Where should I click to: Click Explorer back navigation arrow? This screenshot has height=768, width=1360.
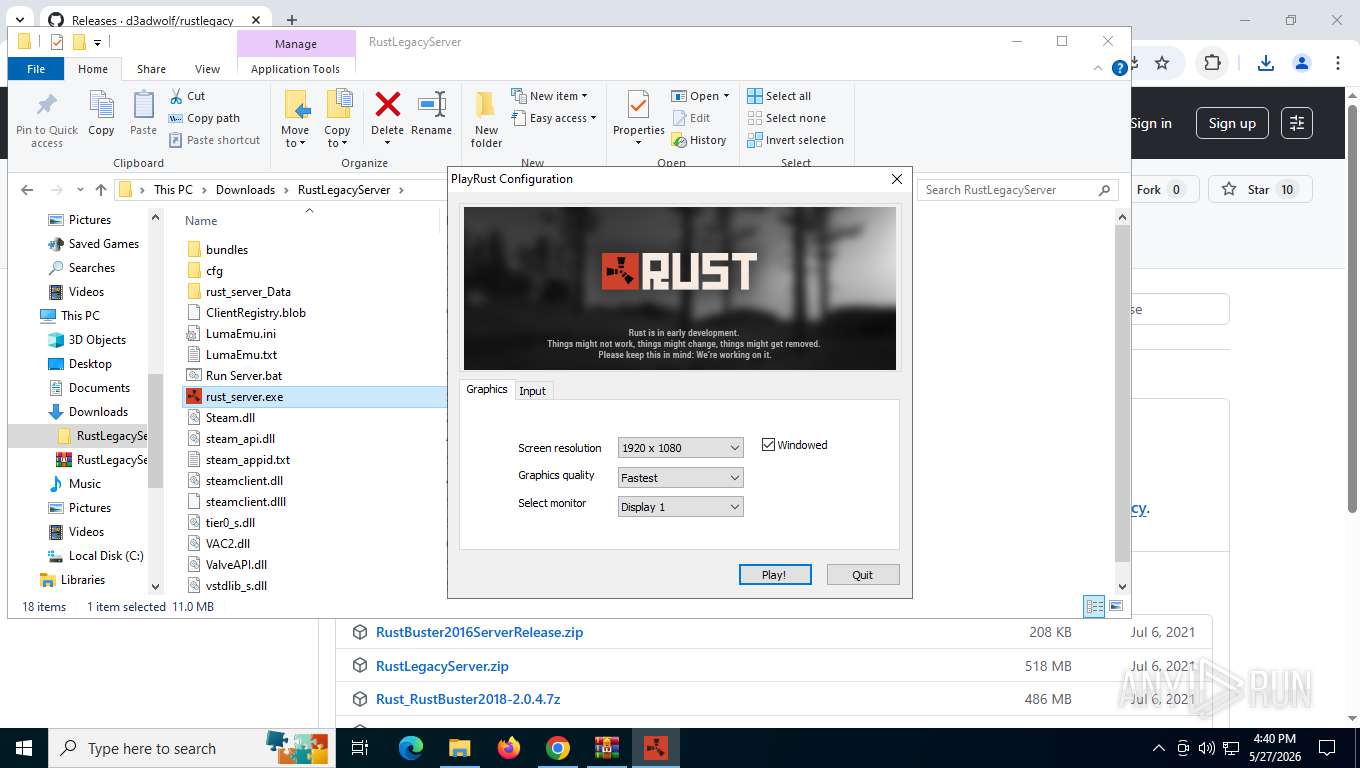click(27, 190)
